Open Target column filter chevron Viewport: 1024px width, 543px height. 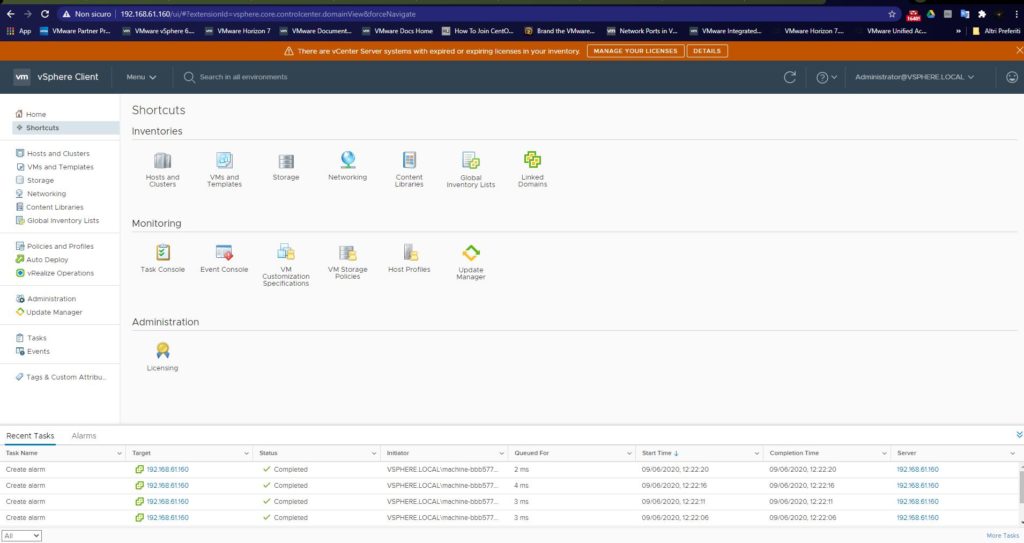point(246,453)
